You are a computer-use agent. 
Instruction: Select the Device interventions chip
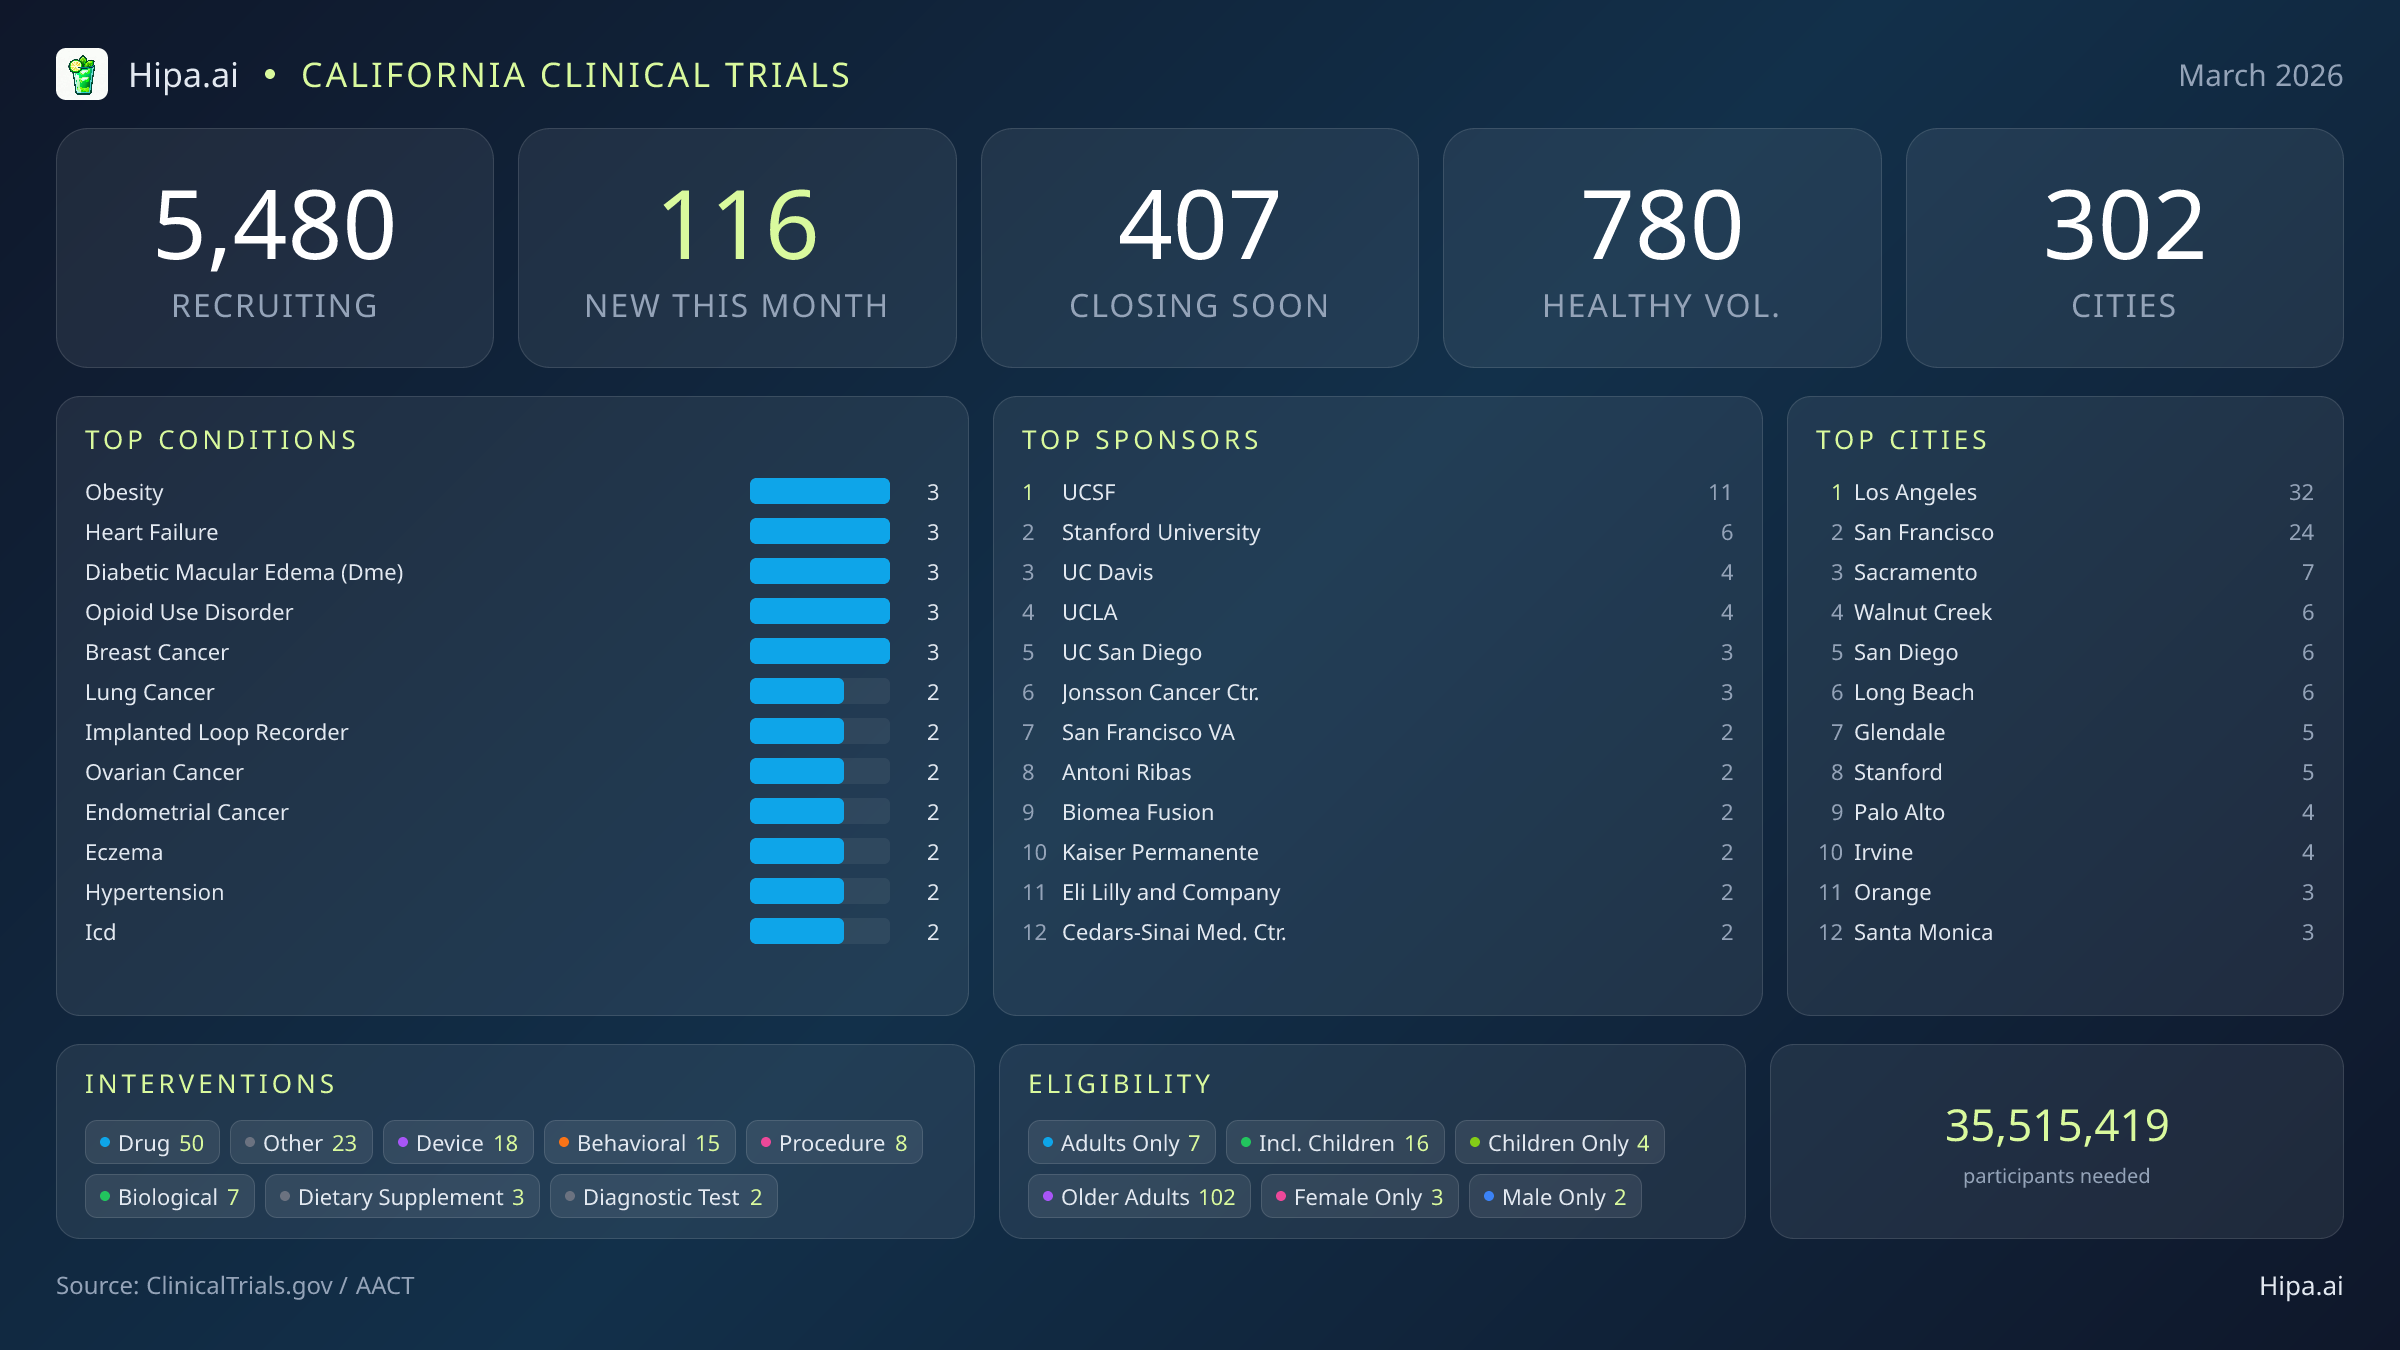[458, 1142]
